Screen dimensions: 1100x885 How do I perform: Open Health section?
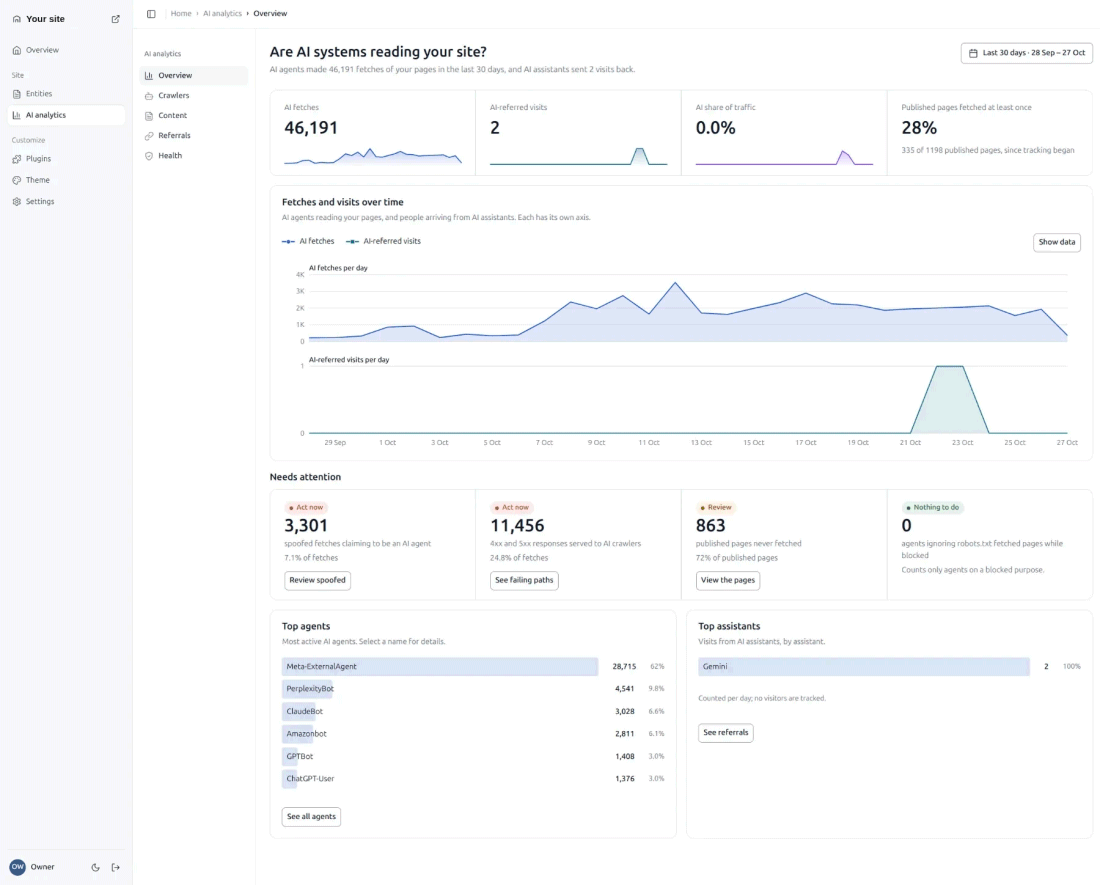click(194, 156)
